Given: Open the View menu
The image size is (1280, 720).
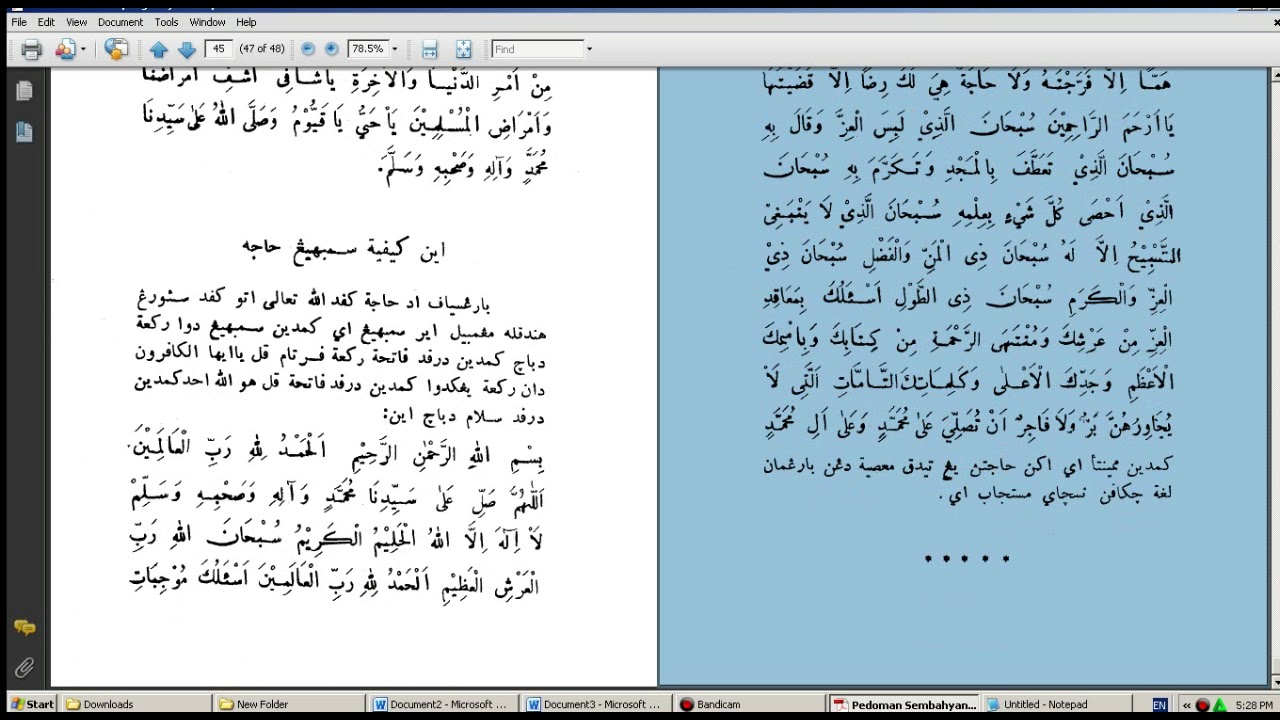Looking at the screenshot, I should (x=76, y=22).
